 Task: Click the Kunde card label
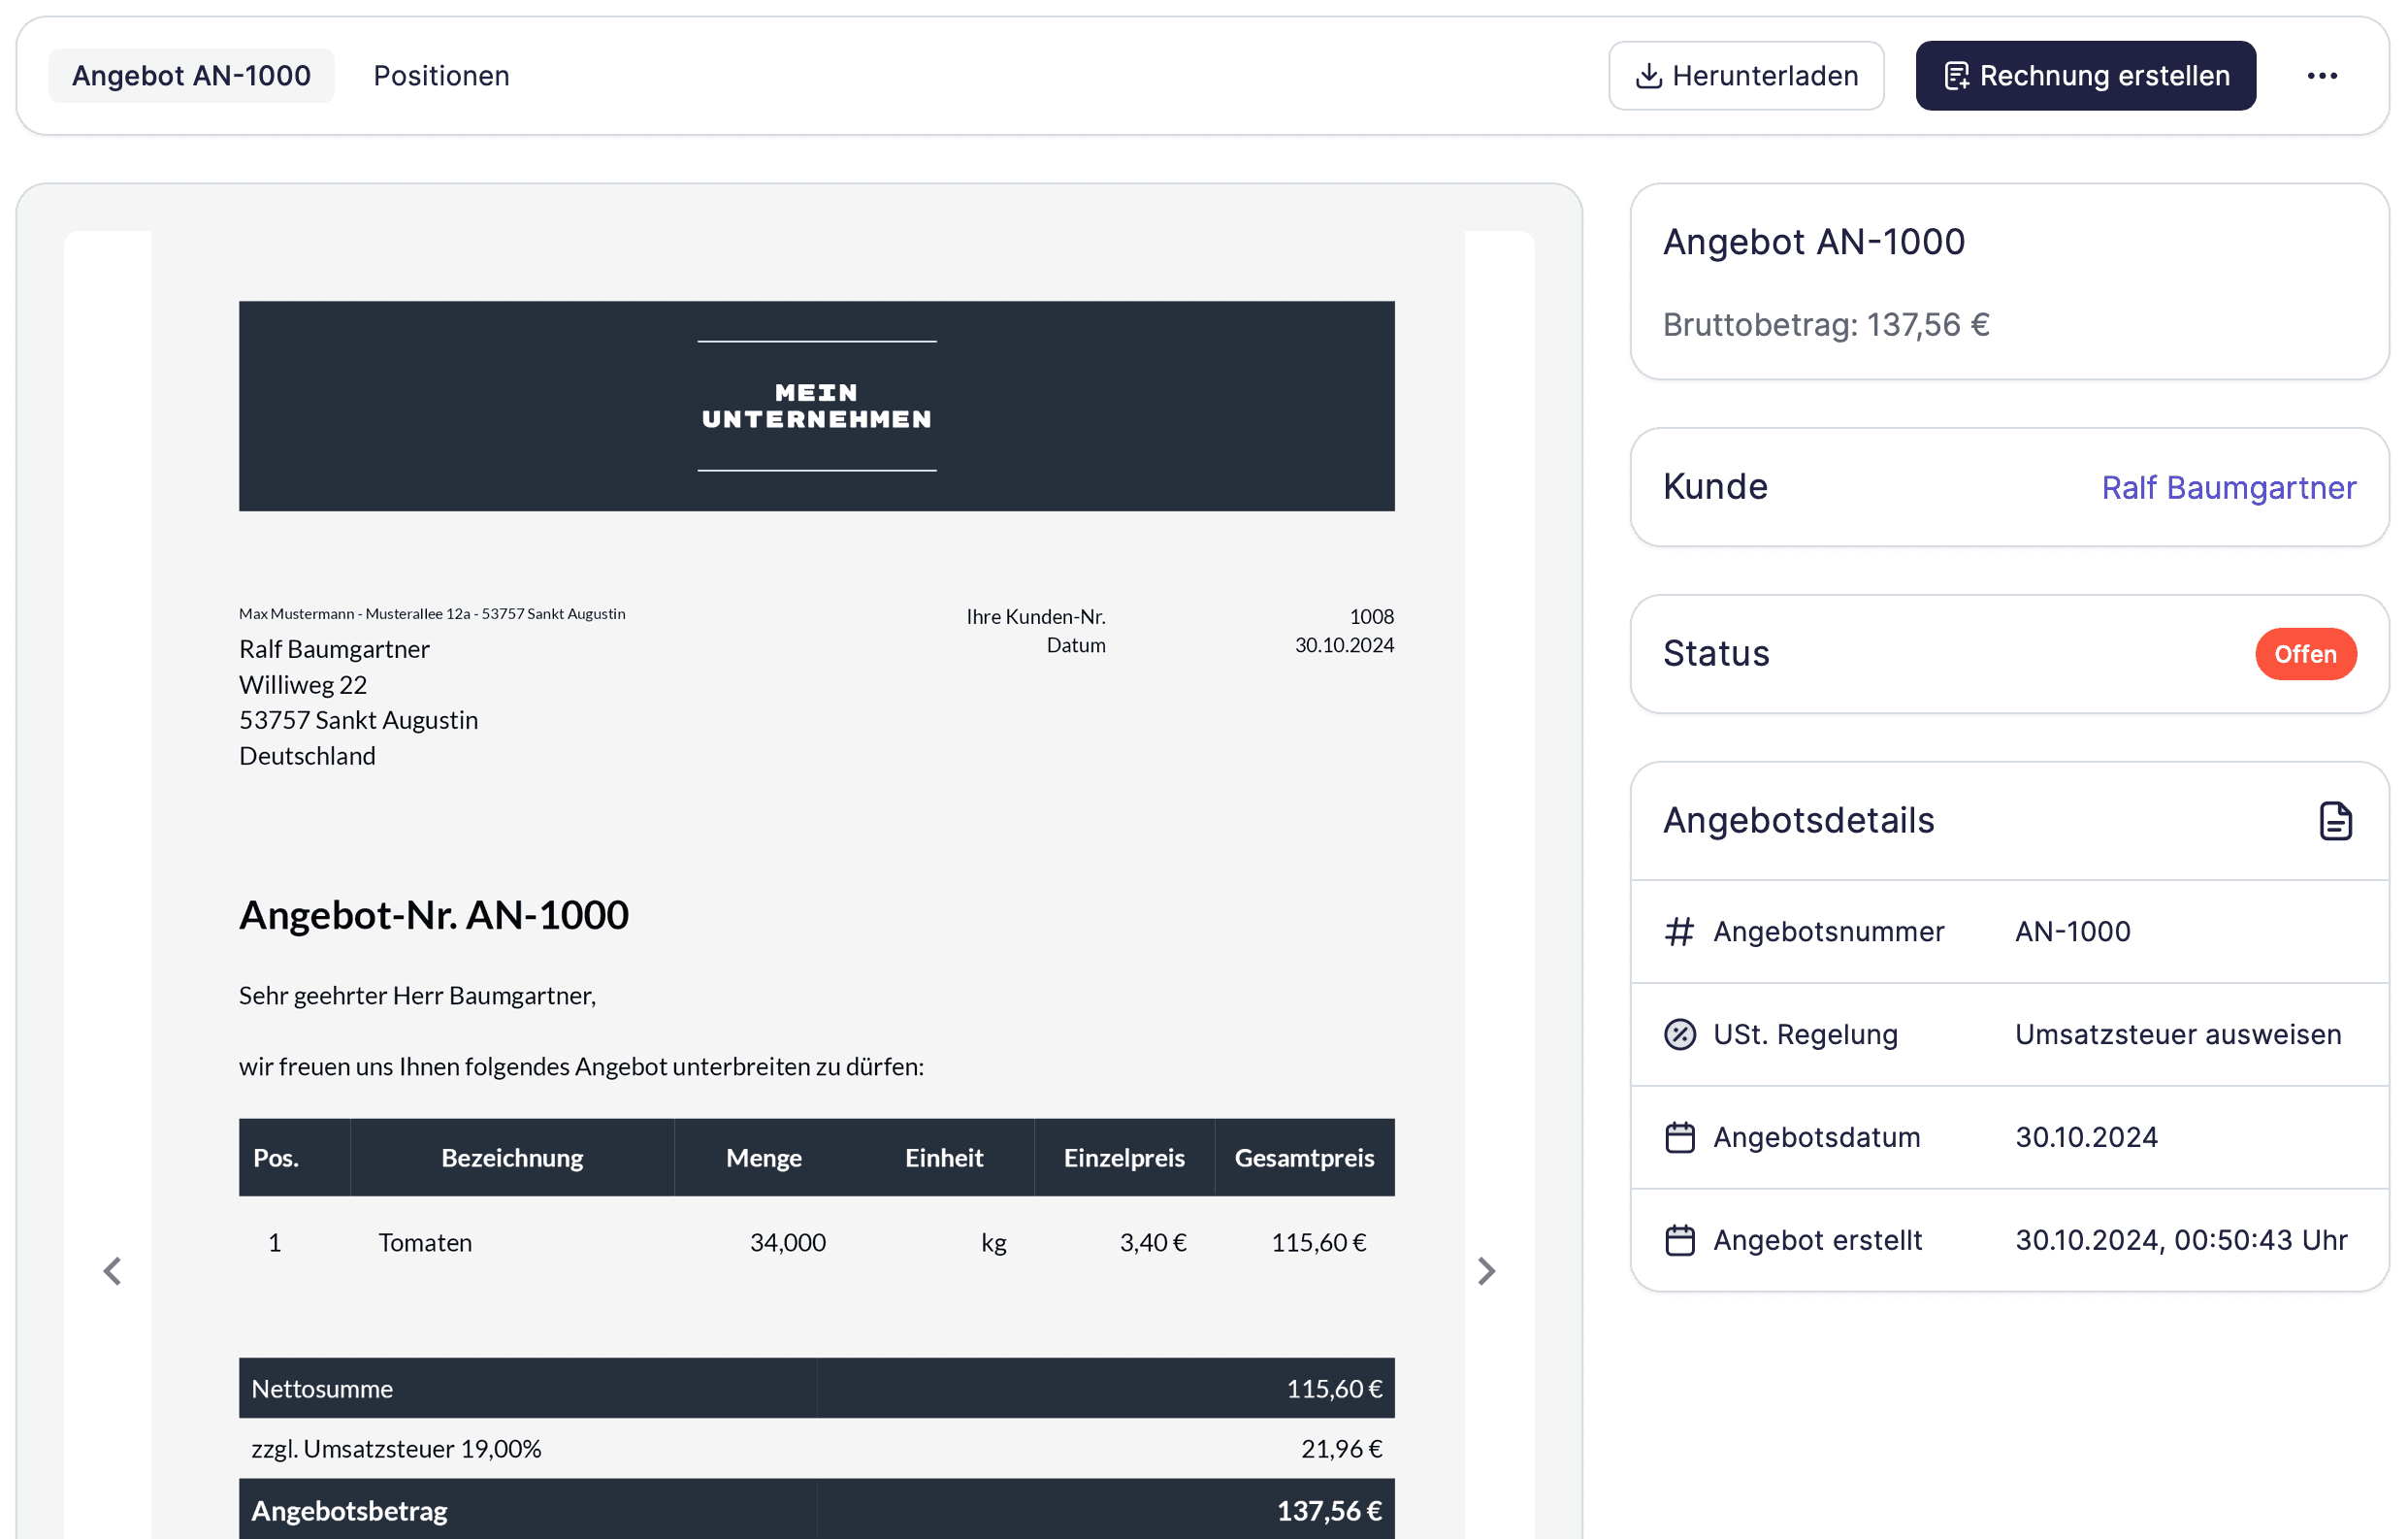point(1715,487)
